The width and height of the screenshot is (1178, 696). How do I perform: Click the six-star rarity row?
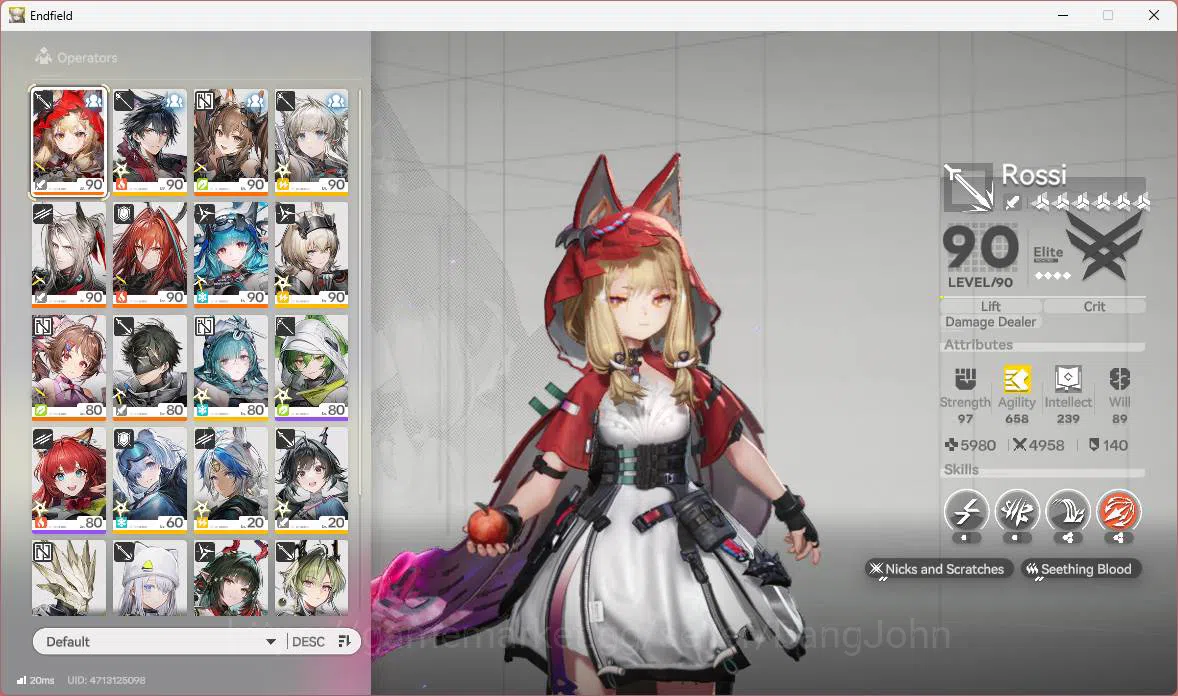click(1090, 201)
